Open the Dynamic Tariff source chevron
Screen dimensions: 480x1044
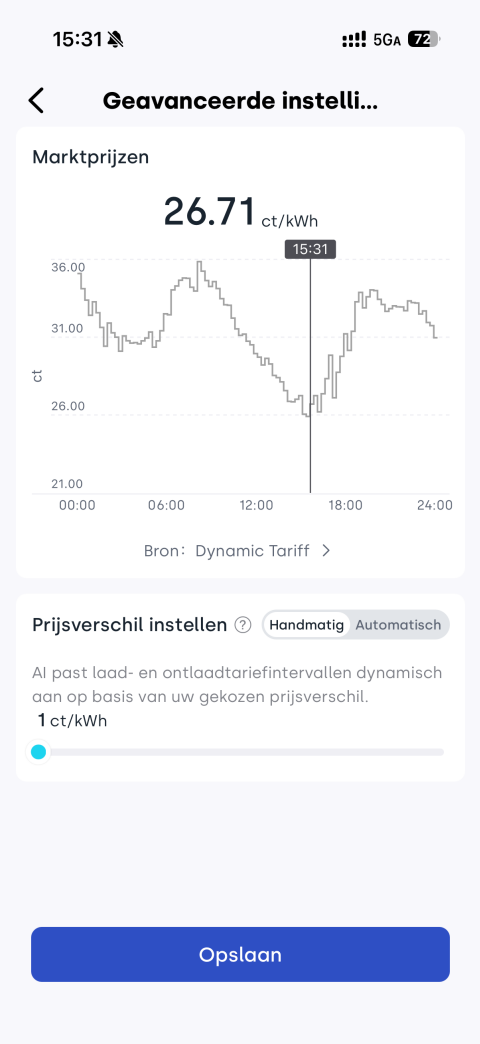click(x=326, y=551)
